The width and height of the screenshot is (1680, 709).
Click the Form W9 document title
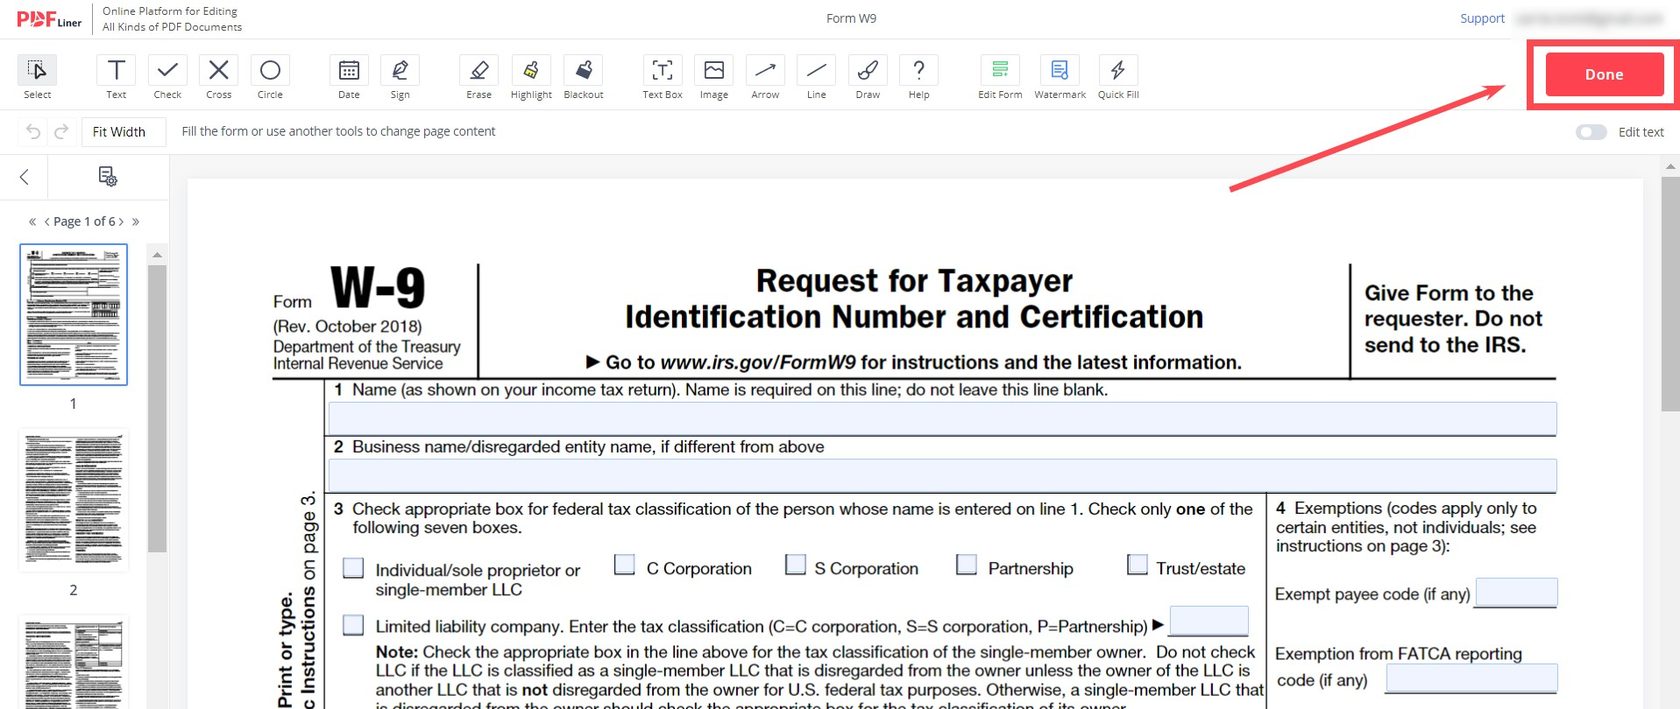point(851,18)
